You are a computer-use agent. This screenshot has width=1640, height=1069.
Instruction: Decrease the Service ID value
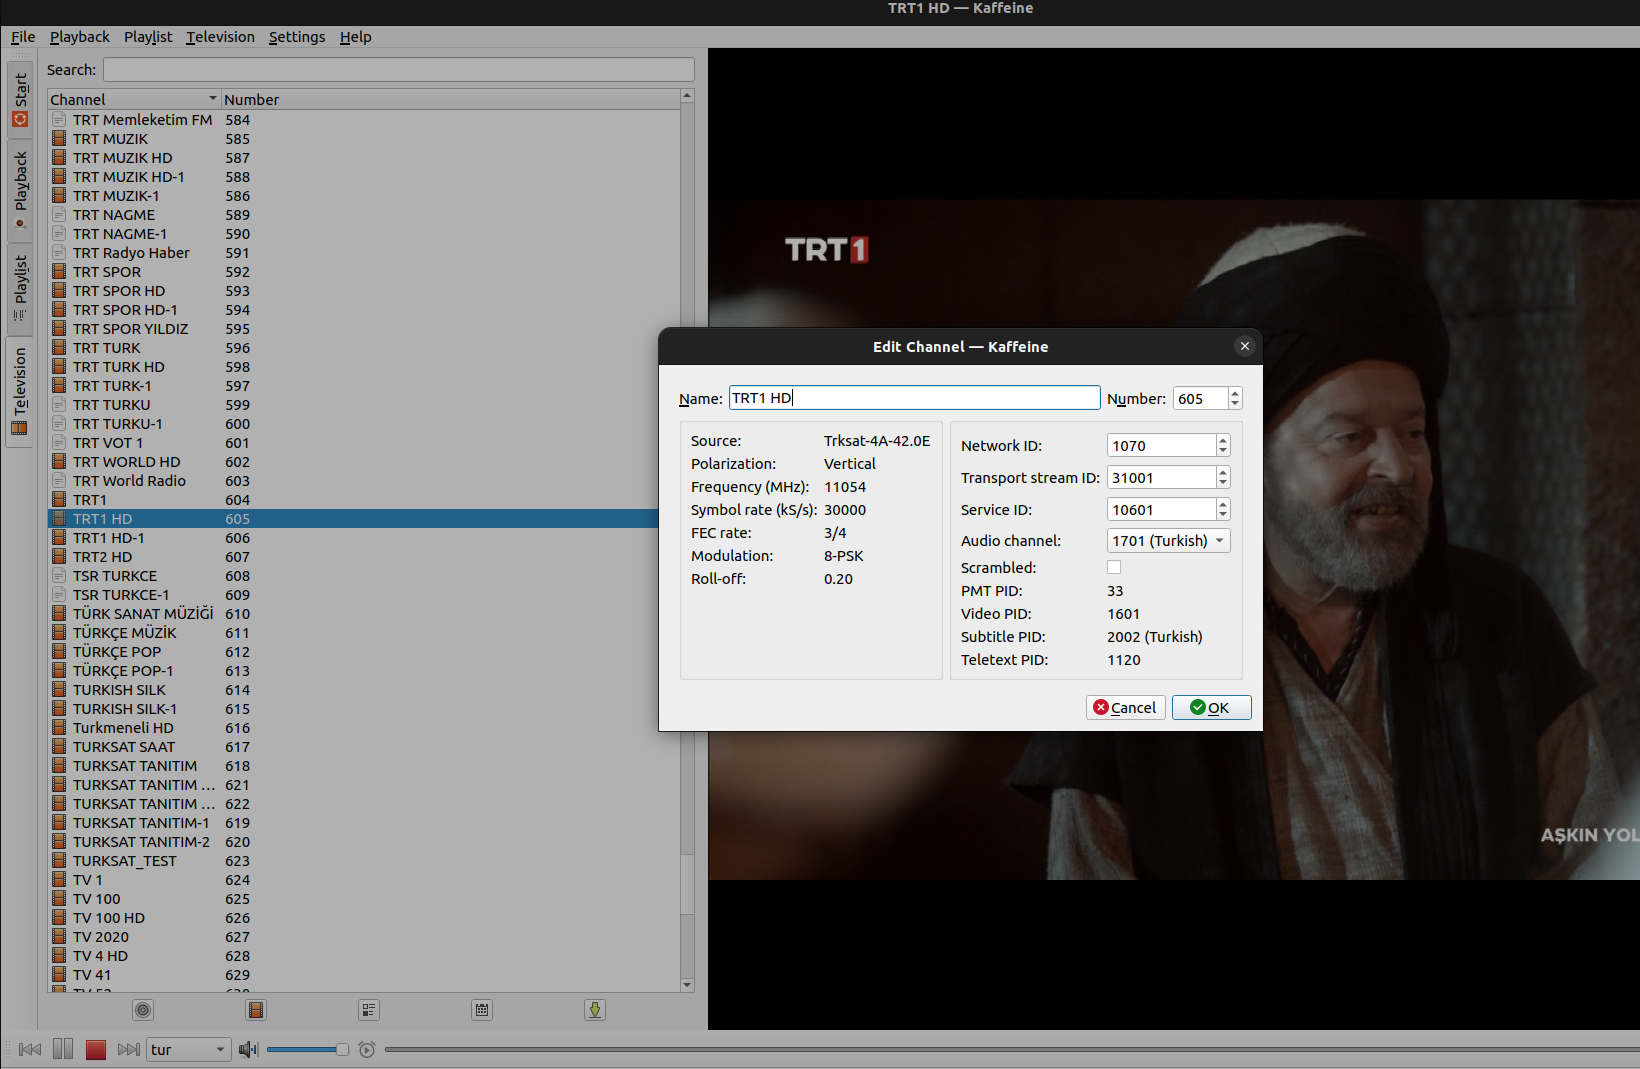[1223, 515]
